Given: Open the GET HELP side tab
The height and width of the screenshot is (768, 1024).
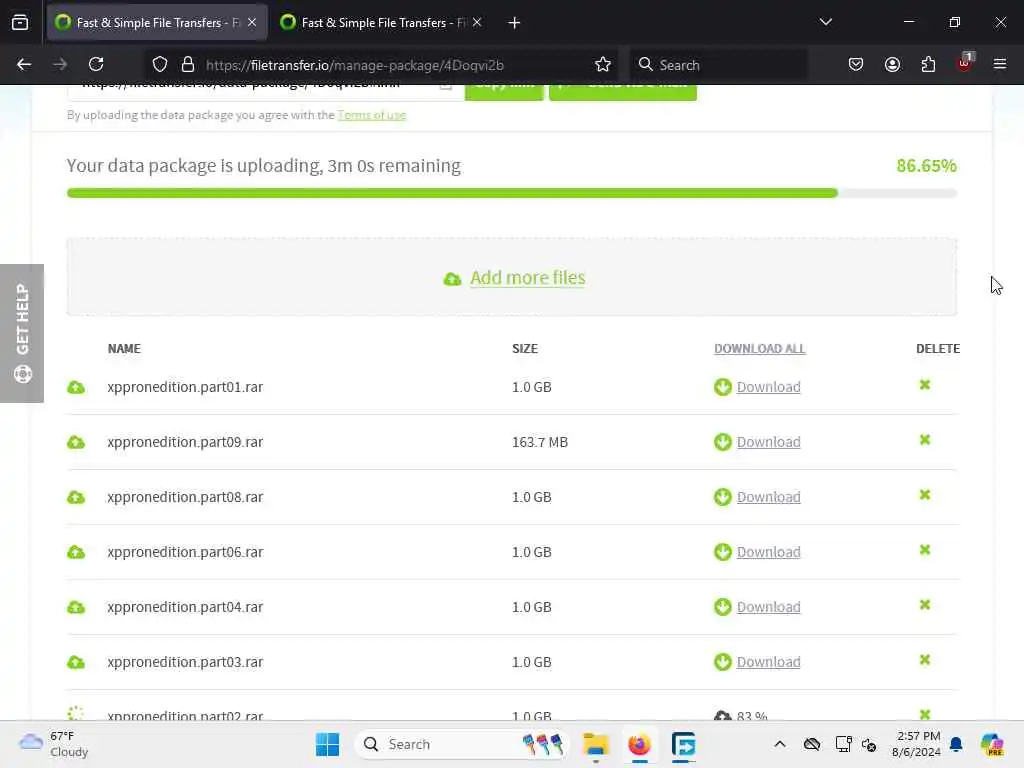Looking at the screenshot, I should pos(22,333).
